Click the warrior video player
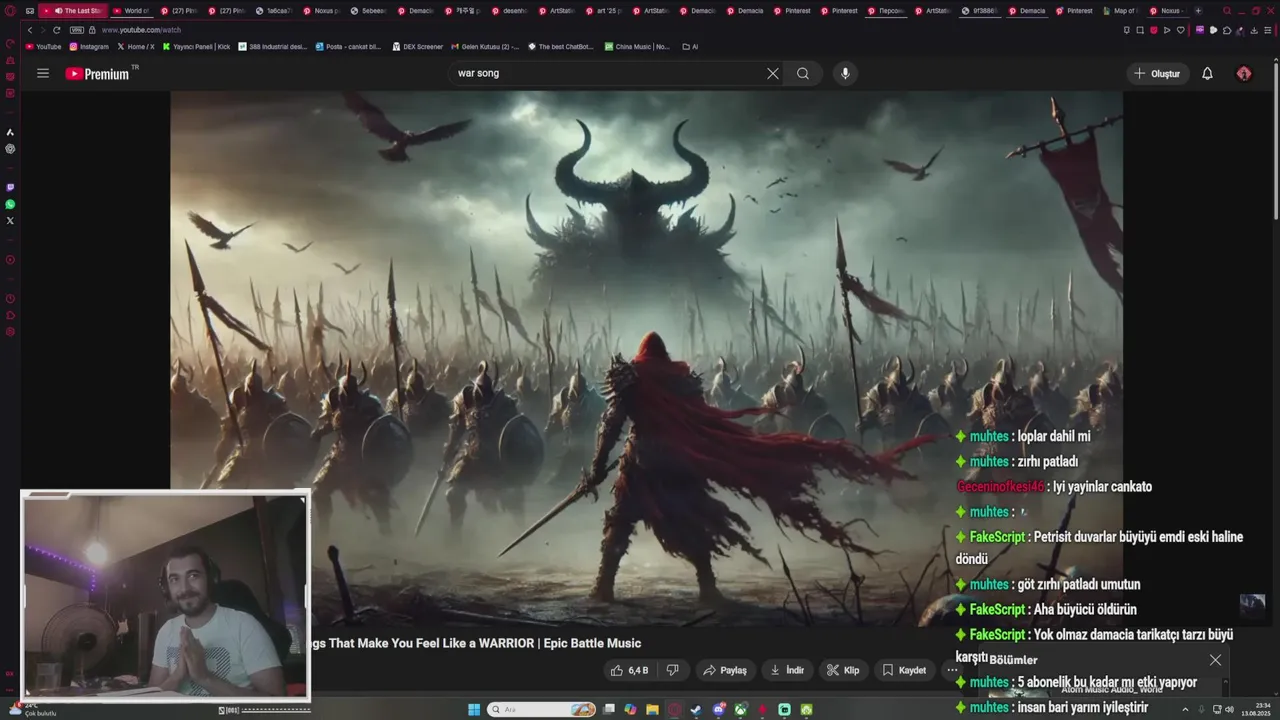The width and height of the screenshot is (1280, 720). (x=646, y=358)
